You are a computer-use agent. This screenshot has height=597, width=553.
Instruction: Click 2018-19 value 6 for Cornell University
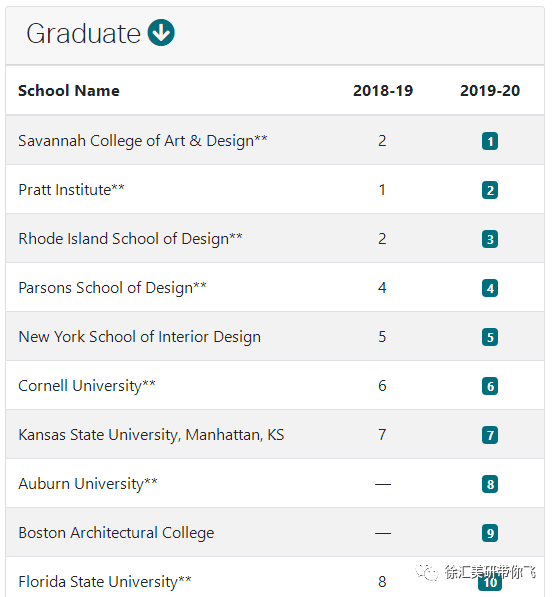point(382,386)
